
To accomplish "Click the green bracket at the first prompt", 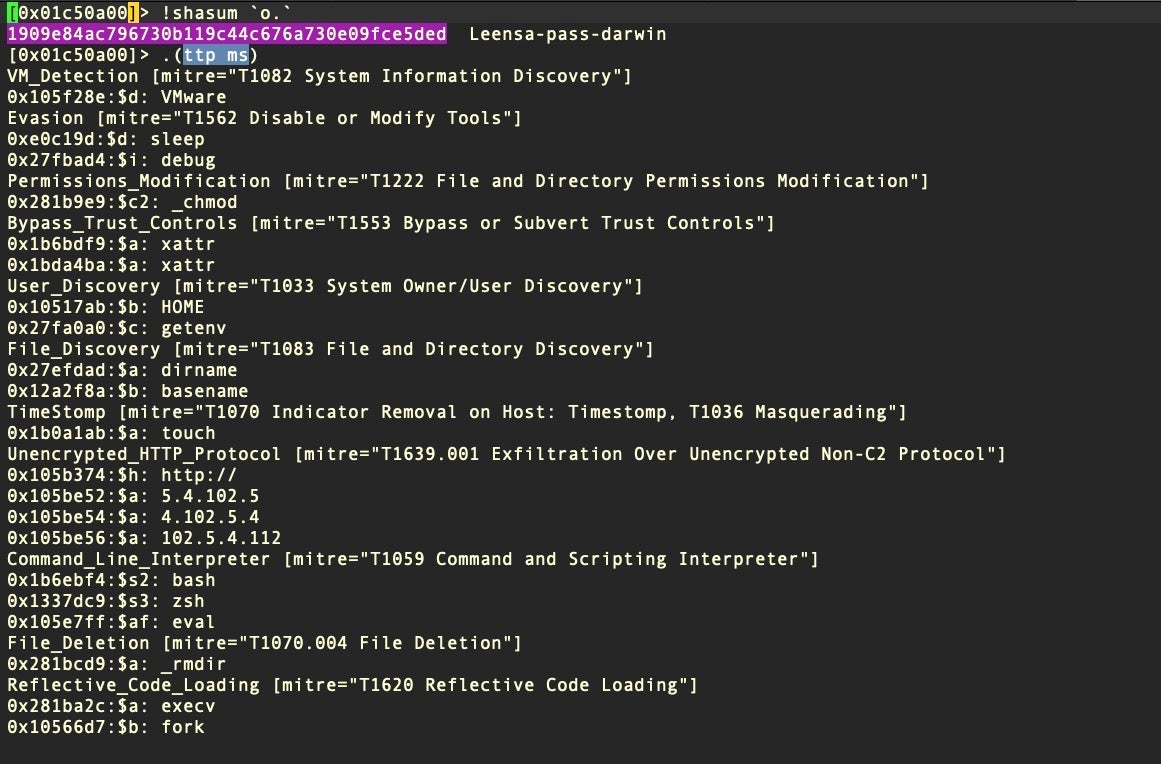I will coord(10,13).
